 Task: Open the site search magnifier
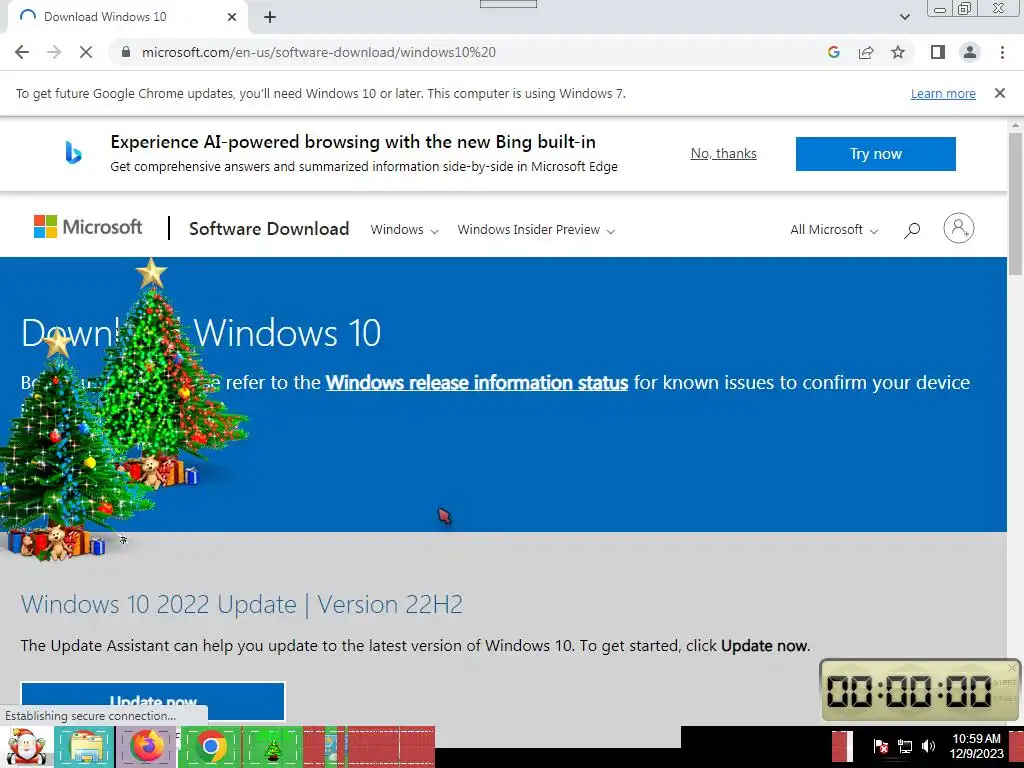pos(912,230)
